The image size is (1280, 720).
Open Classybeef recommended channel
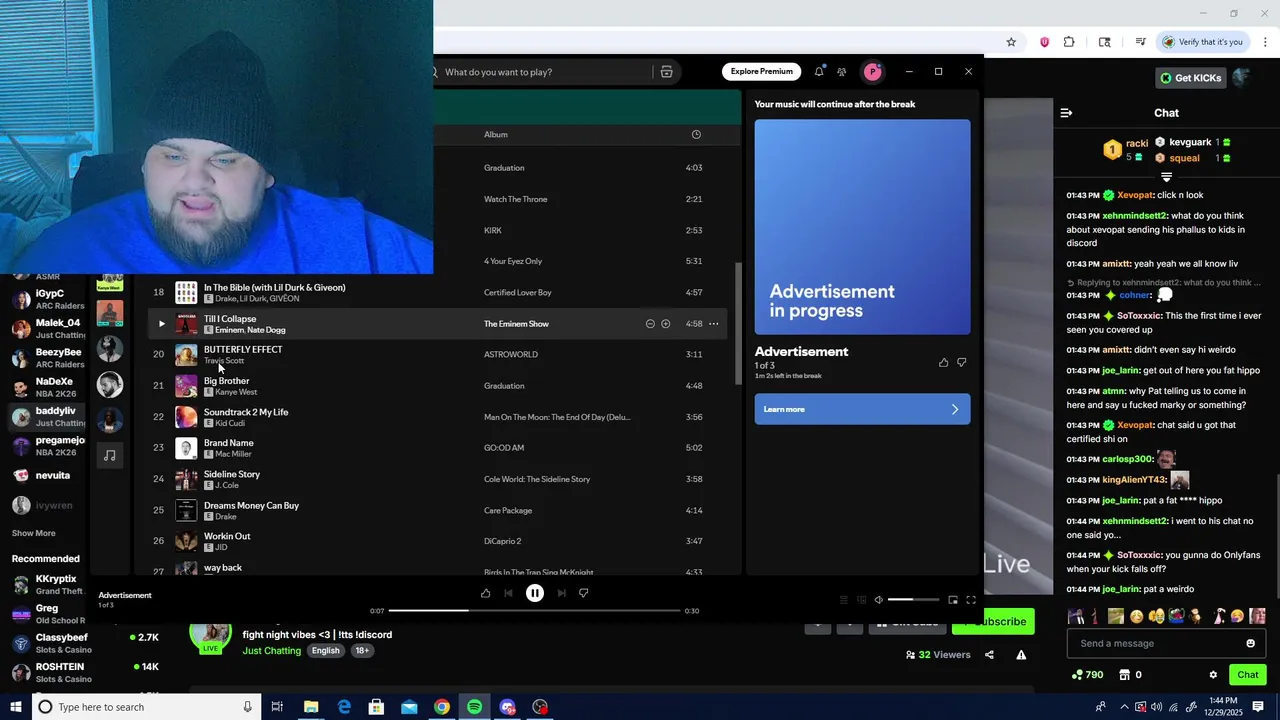[85, 643]
